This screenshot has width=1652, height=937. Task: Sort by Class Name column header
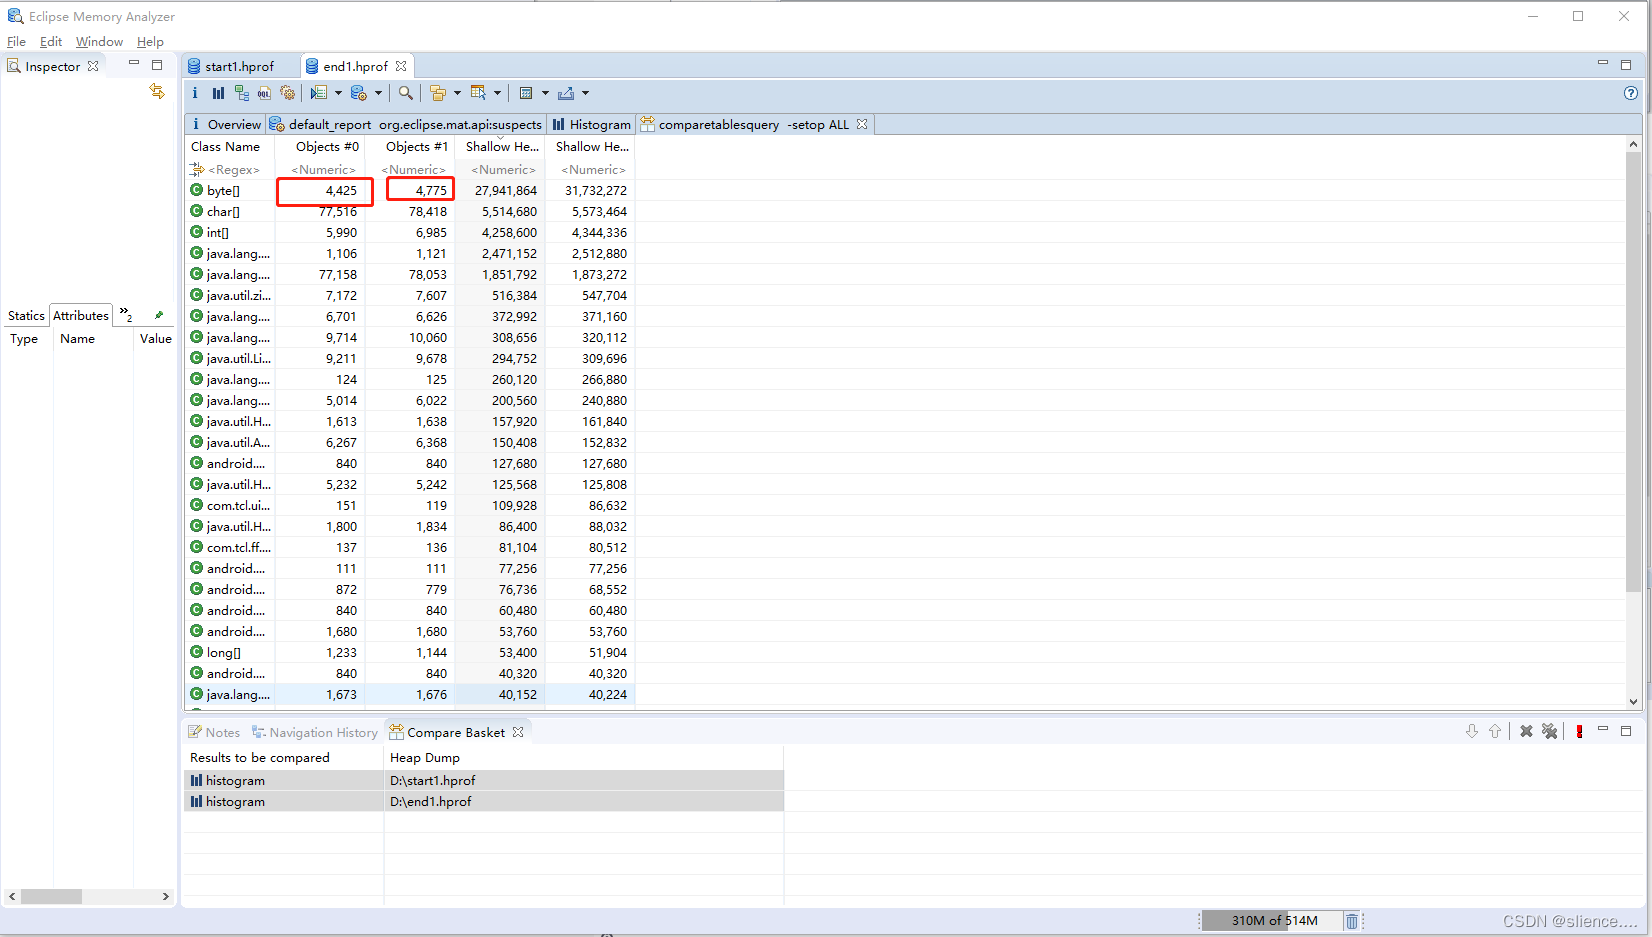pos(230,146)
